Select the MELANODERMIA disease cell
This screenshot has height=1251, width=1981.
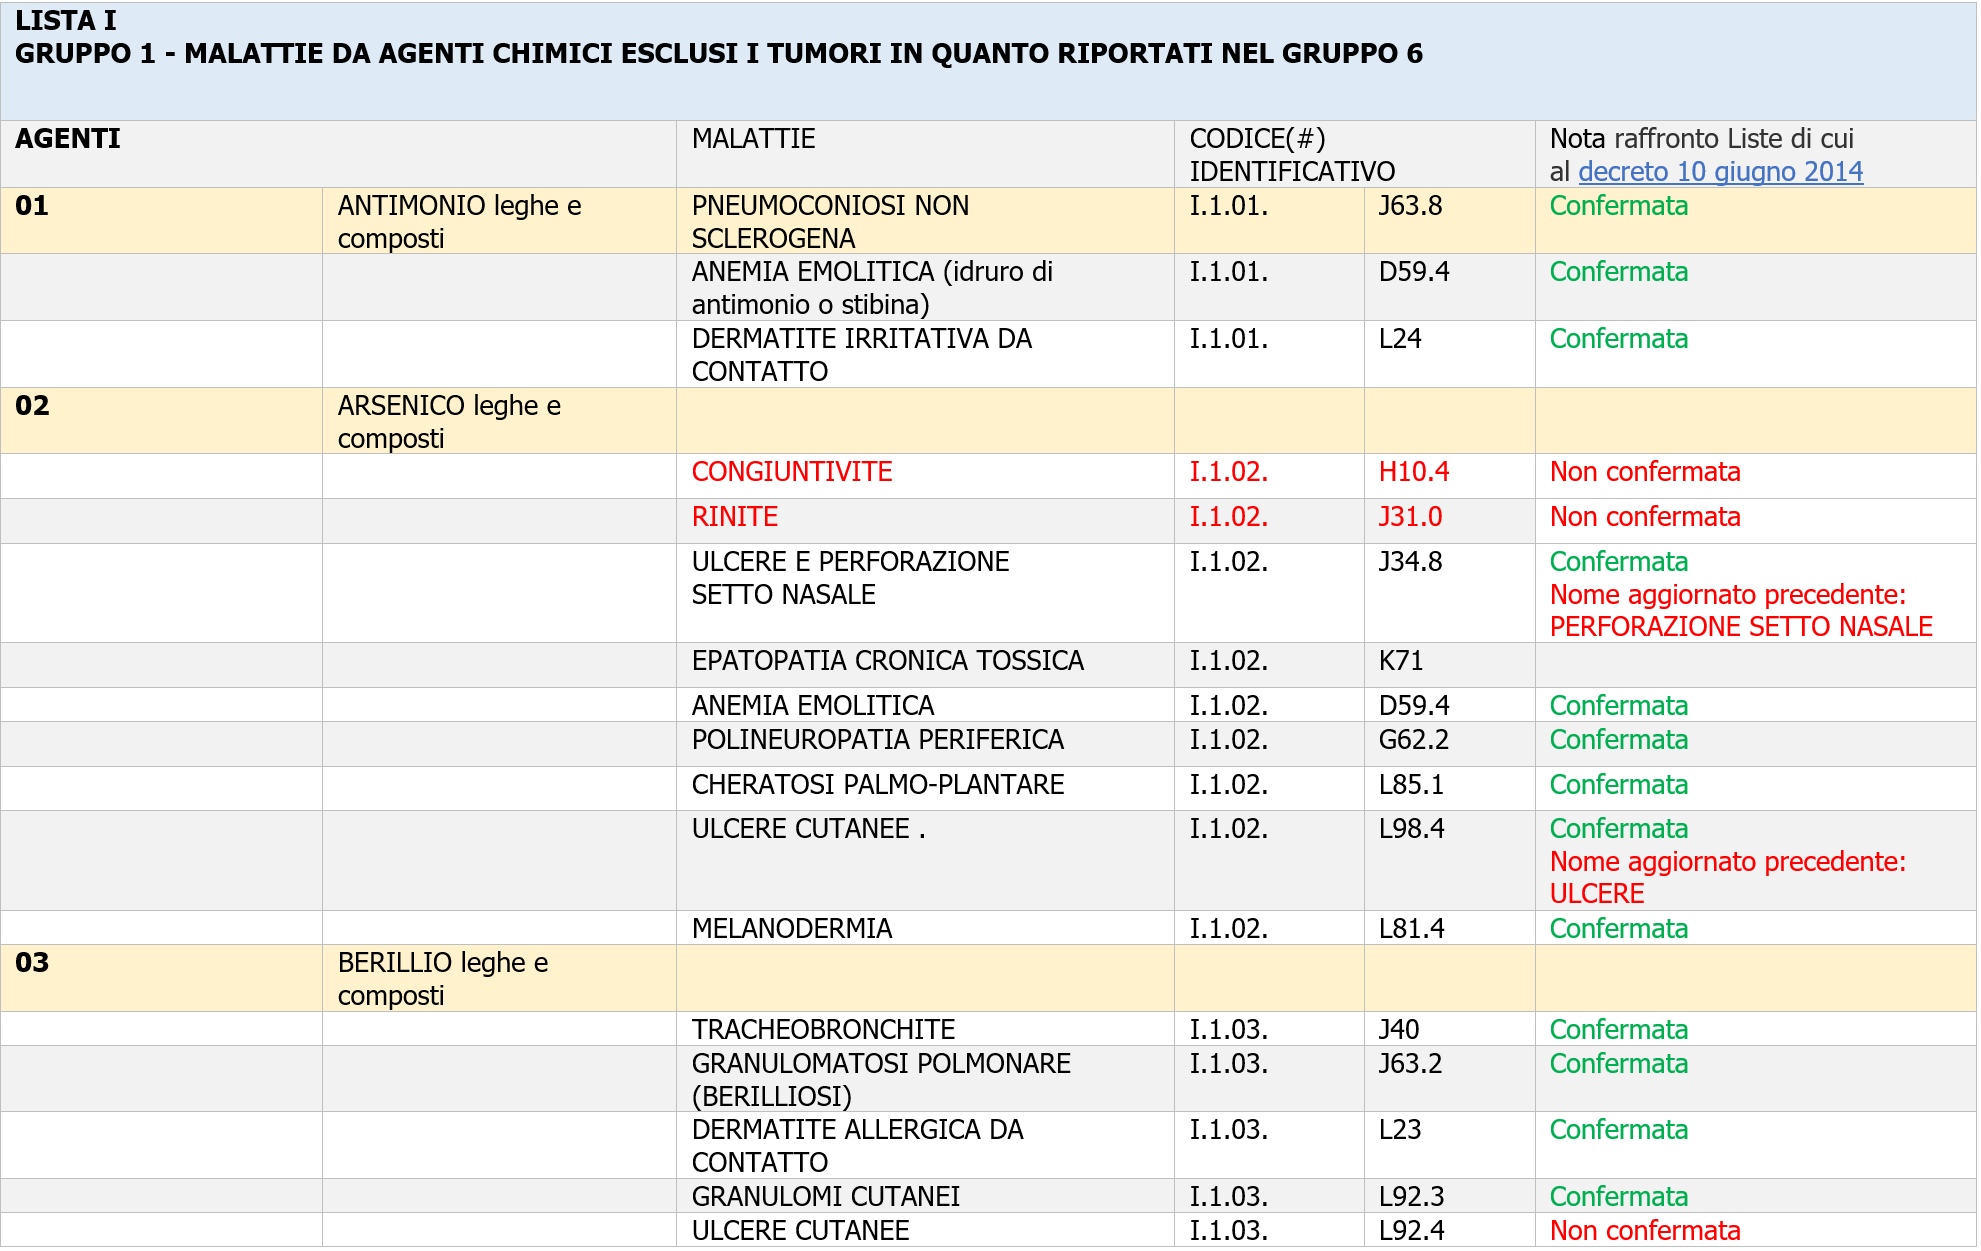point(792,929)
